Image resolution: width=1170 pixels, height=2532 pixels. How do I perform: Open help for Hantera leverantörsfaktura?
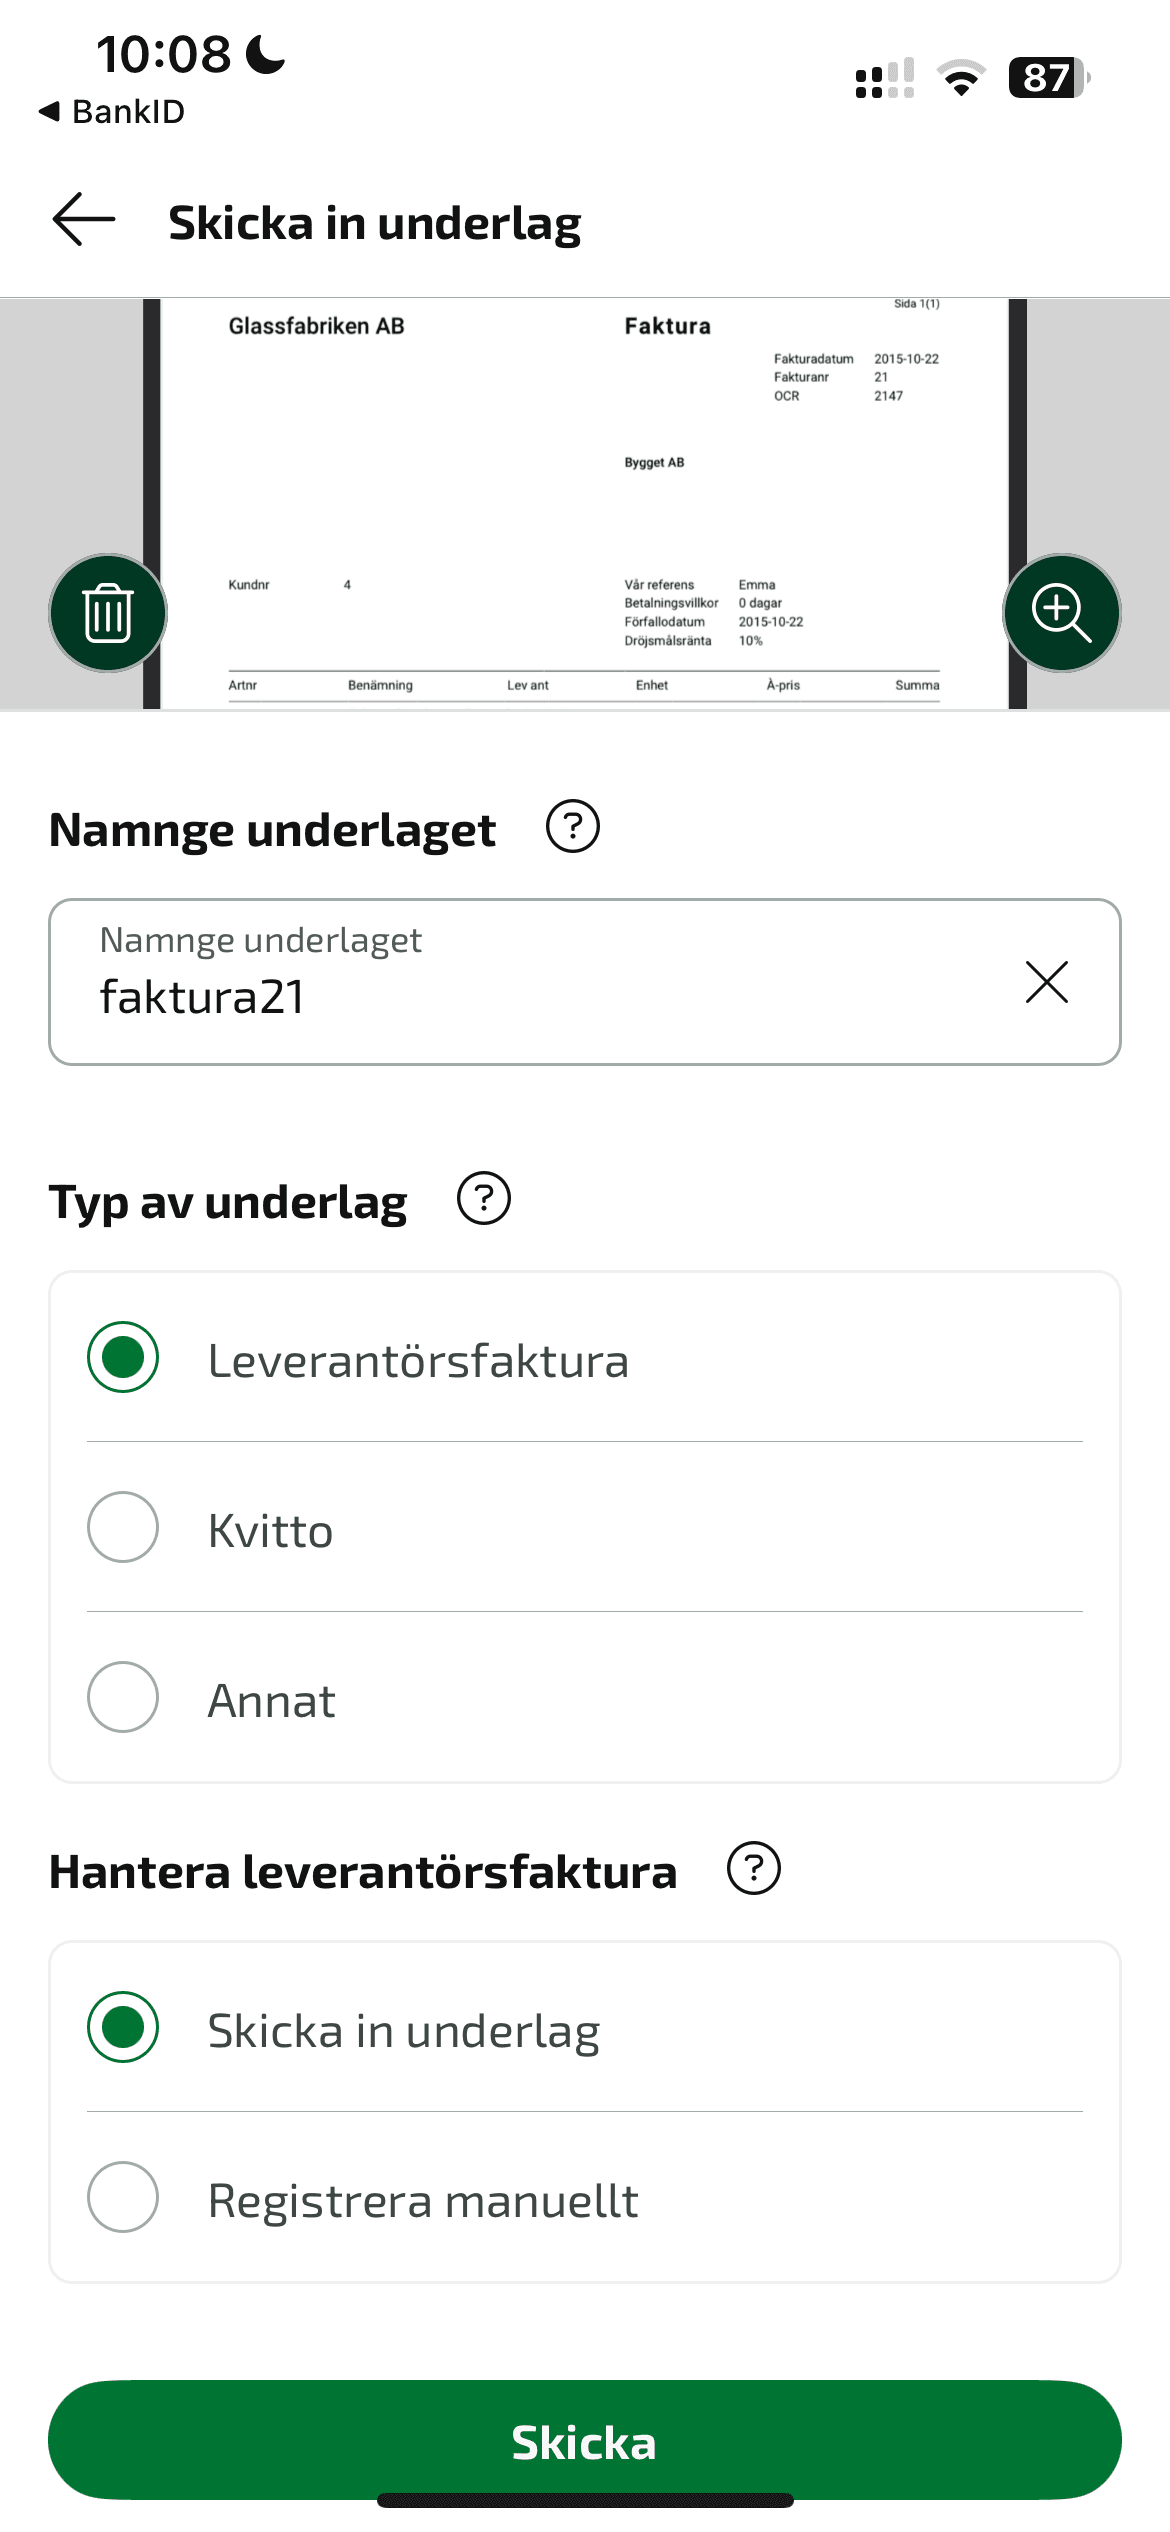pos(754,1869)
